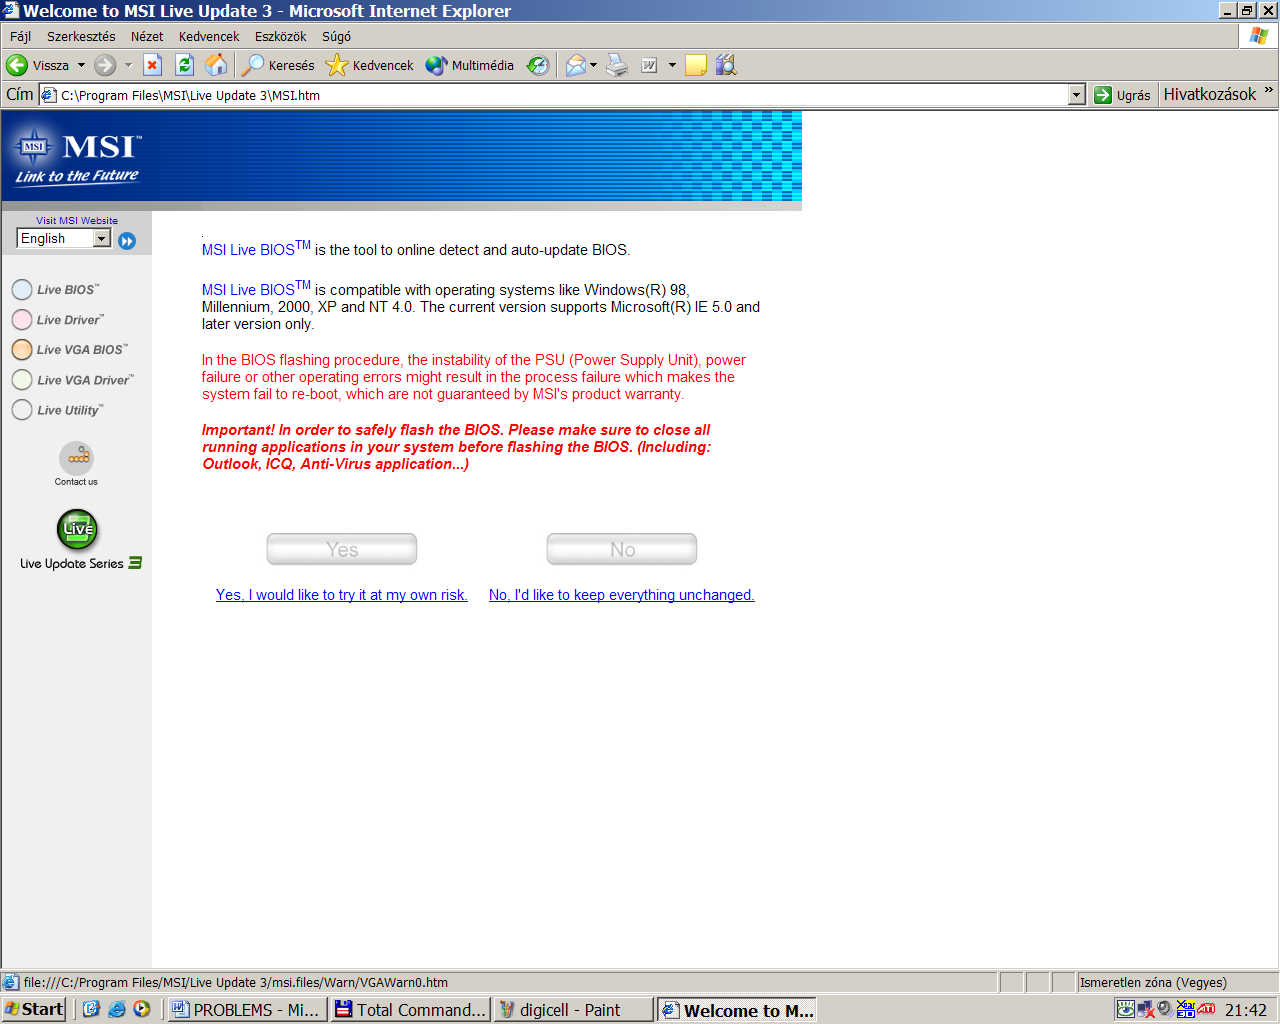Click the ATI tray icon
Image resolution: width=1280 pixels, height=1024 pixels.
click(x=1207, y=1009)
